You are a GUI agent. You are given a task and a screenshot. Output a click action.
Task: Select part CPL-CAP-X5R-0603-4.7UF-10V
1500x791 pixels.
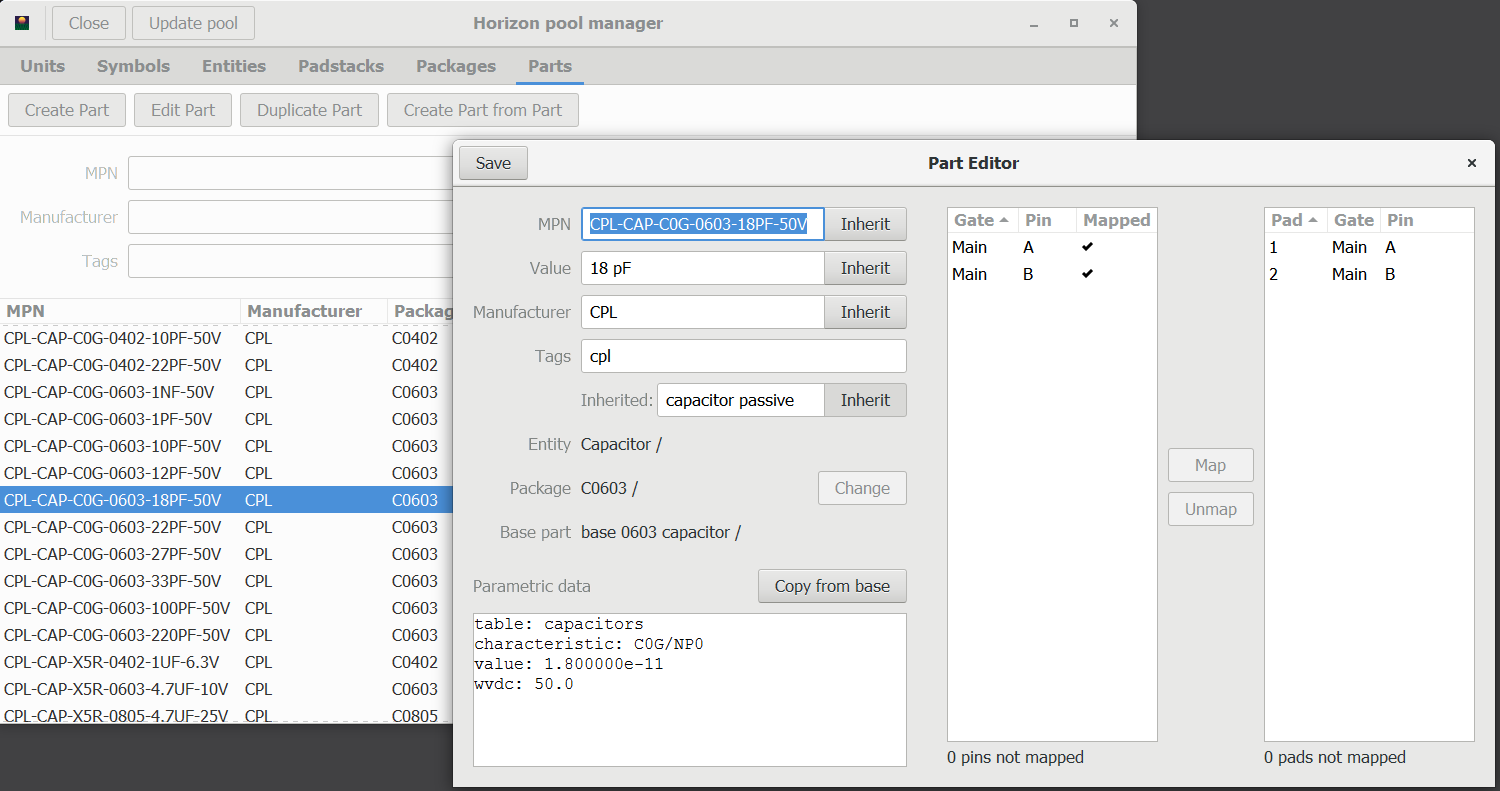[x=226, y=689]
